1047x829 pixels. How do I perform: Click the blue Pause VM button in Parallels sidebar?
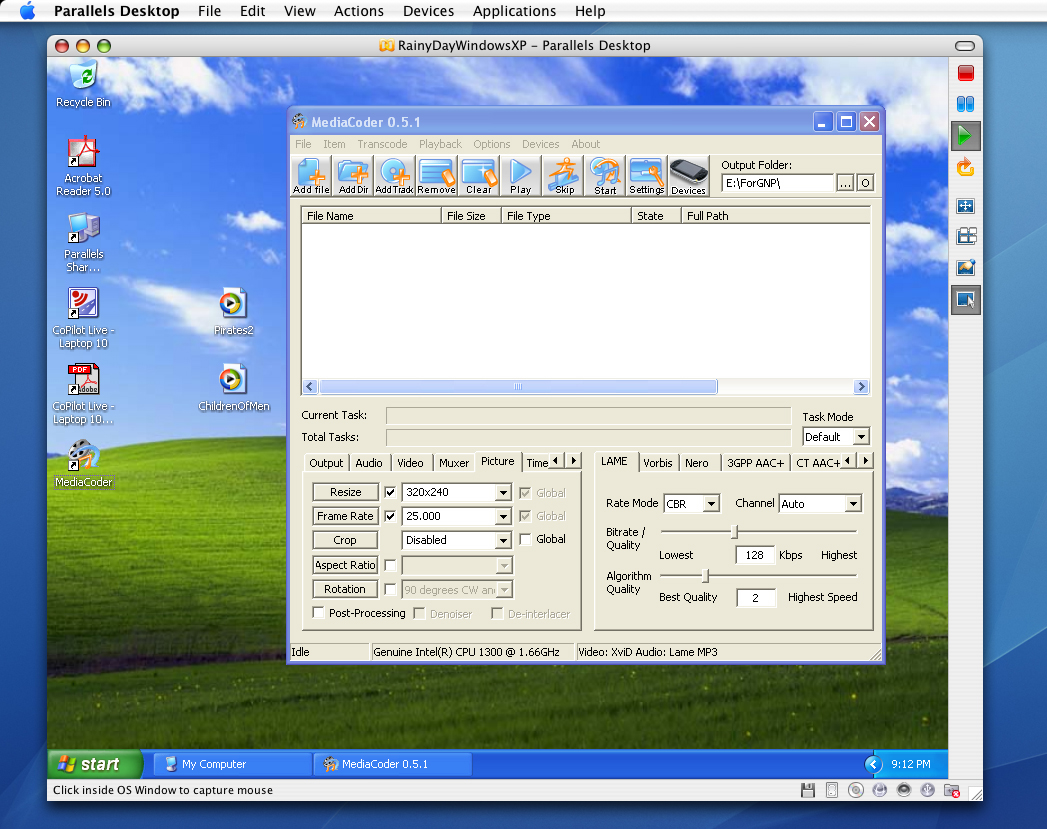click(x=966, y=104)
